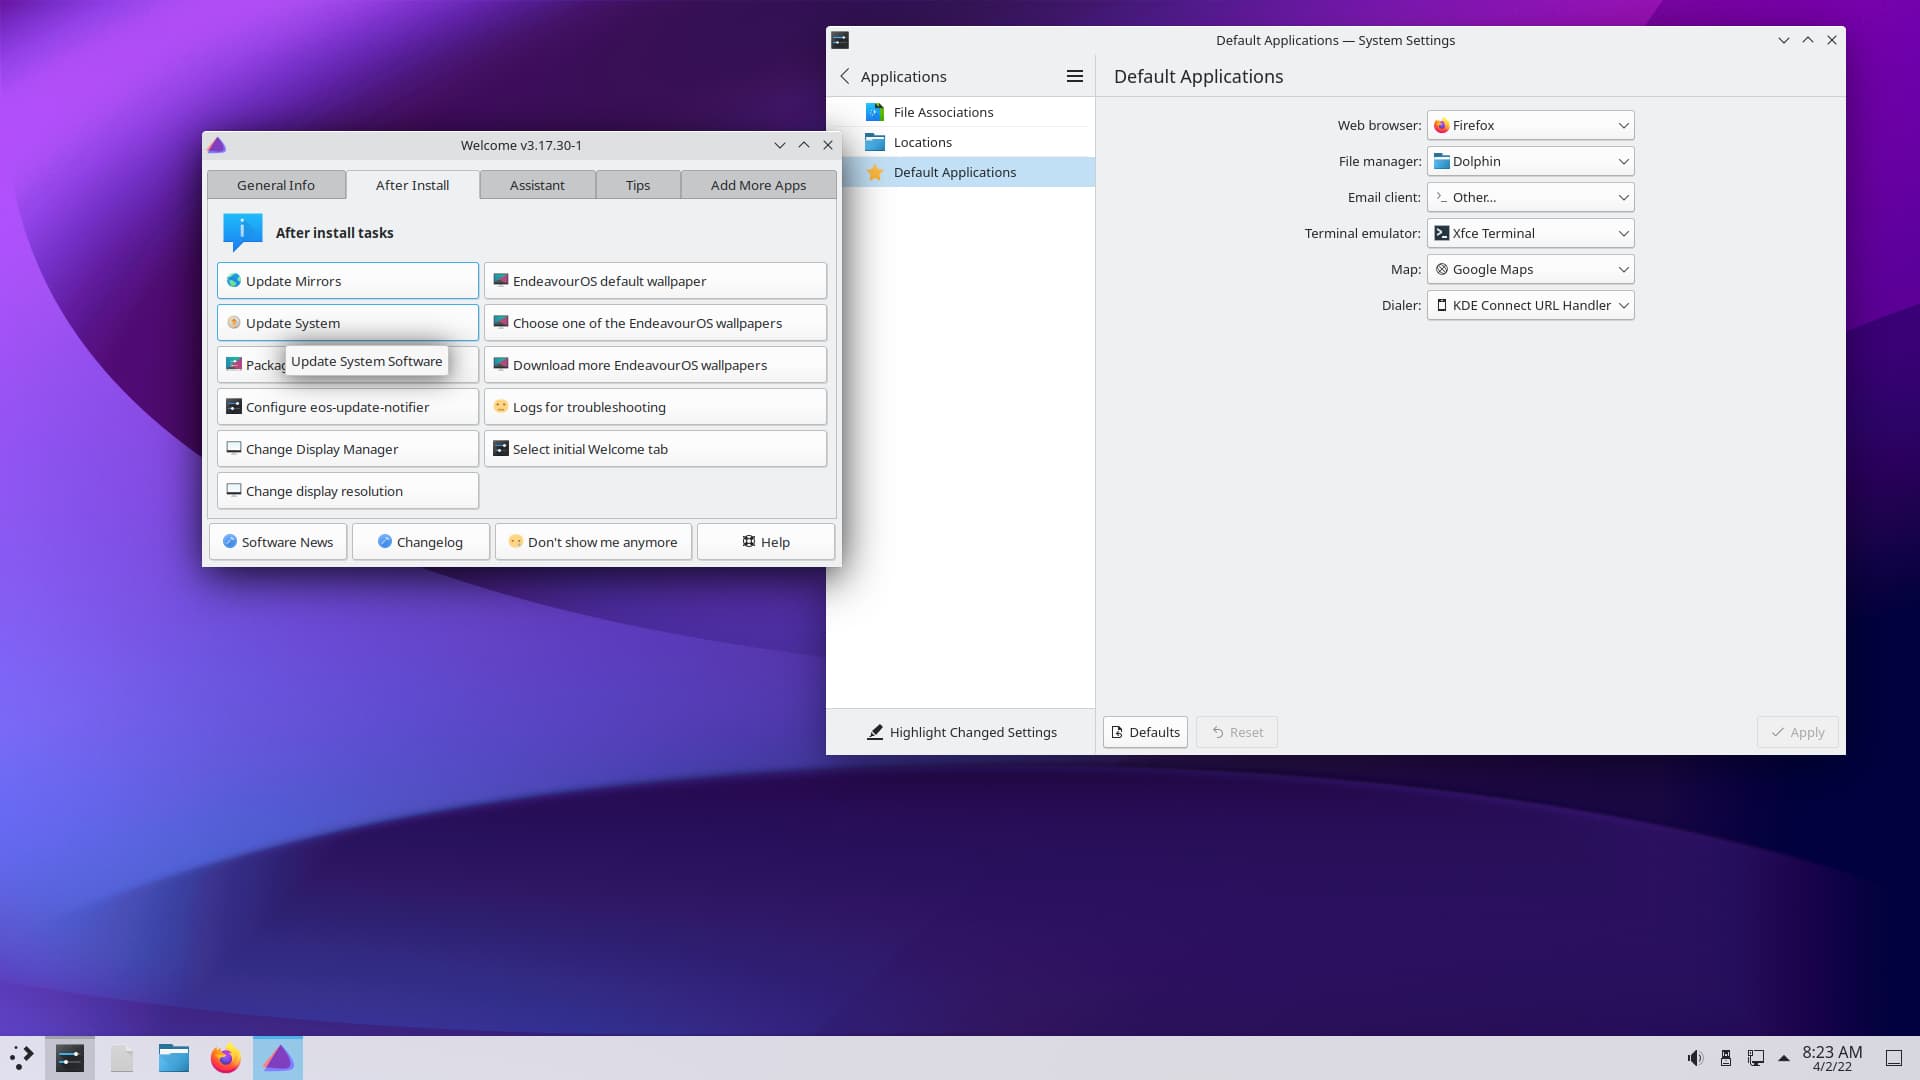Switch to the General Info tab
The width and height of the screenshot is (1920, 1080).
coord(276,185)
